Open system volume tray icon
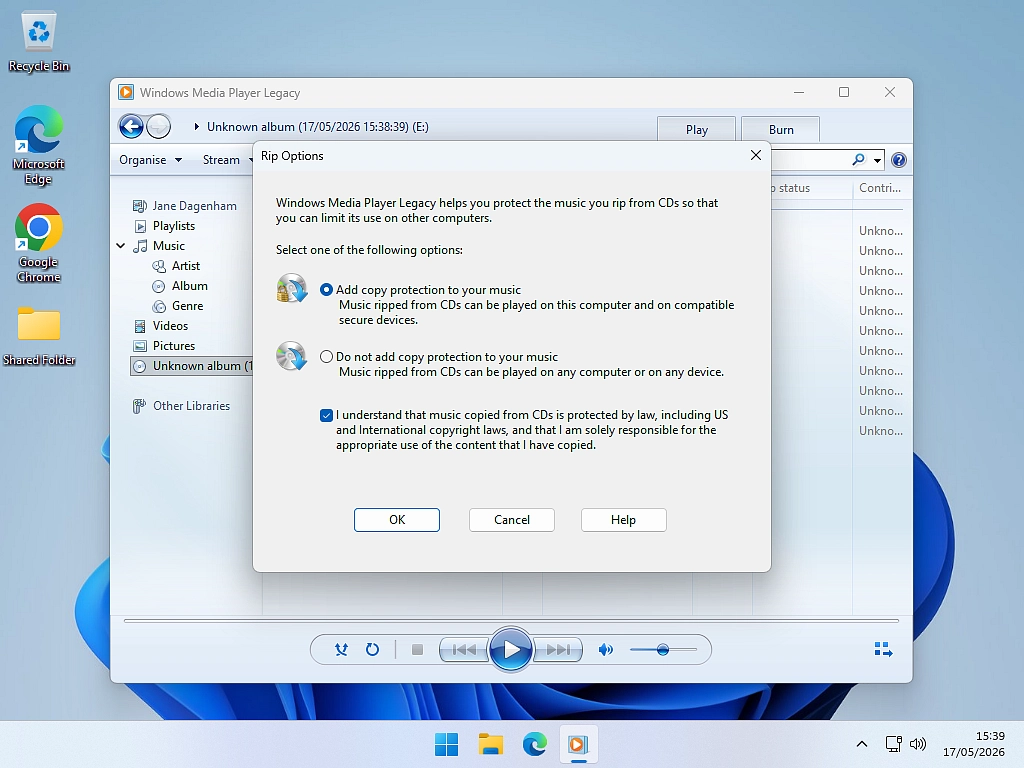 coord(918,744)
